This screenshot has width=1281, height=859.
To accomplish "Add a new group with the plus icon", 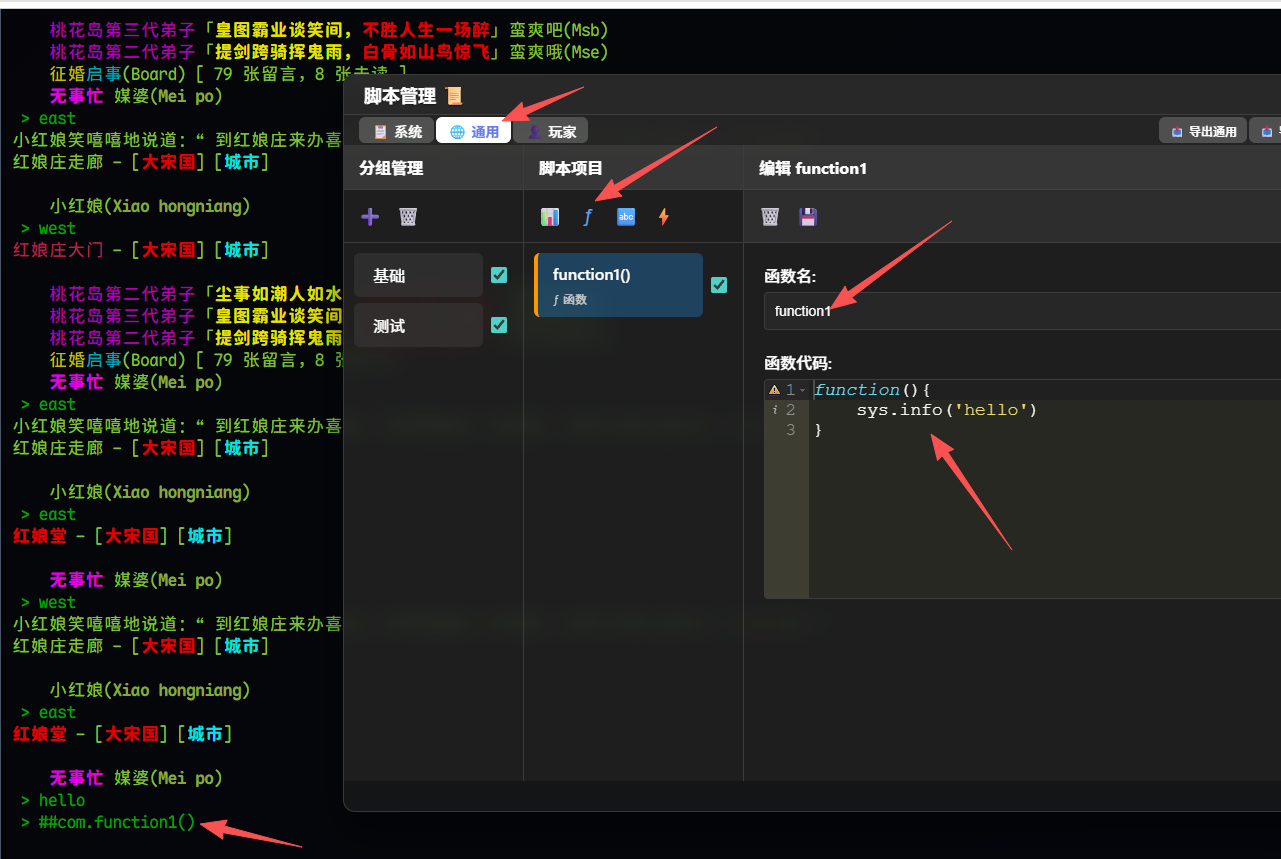I will [370, 216].
